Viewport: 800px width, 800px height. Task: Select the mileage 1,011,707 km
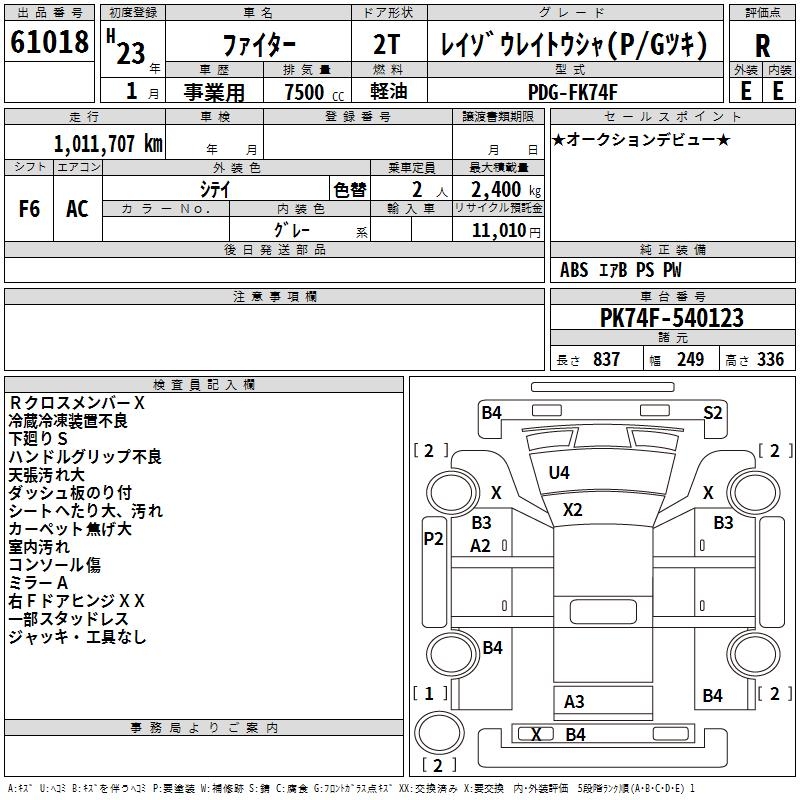(x=108, y=144)
